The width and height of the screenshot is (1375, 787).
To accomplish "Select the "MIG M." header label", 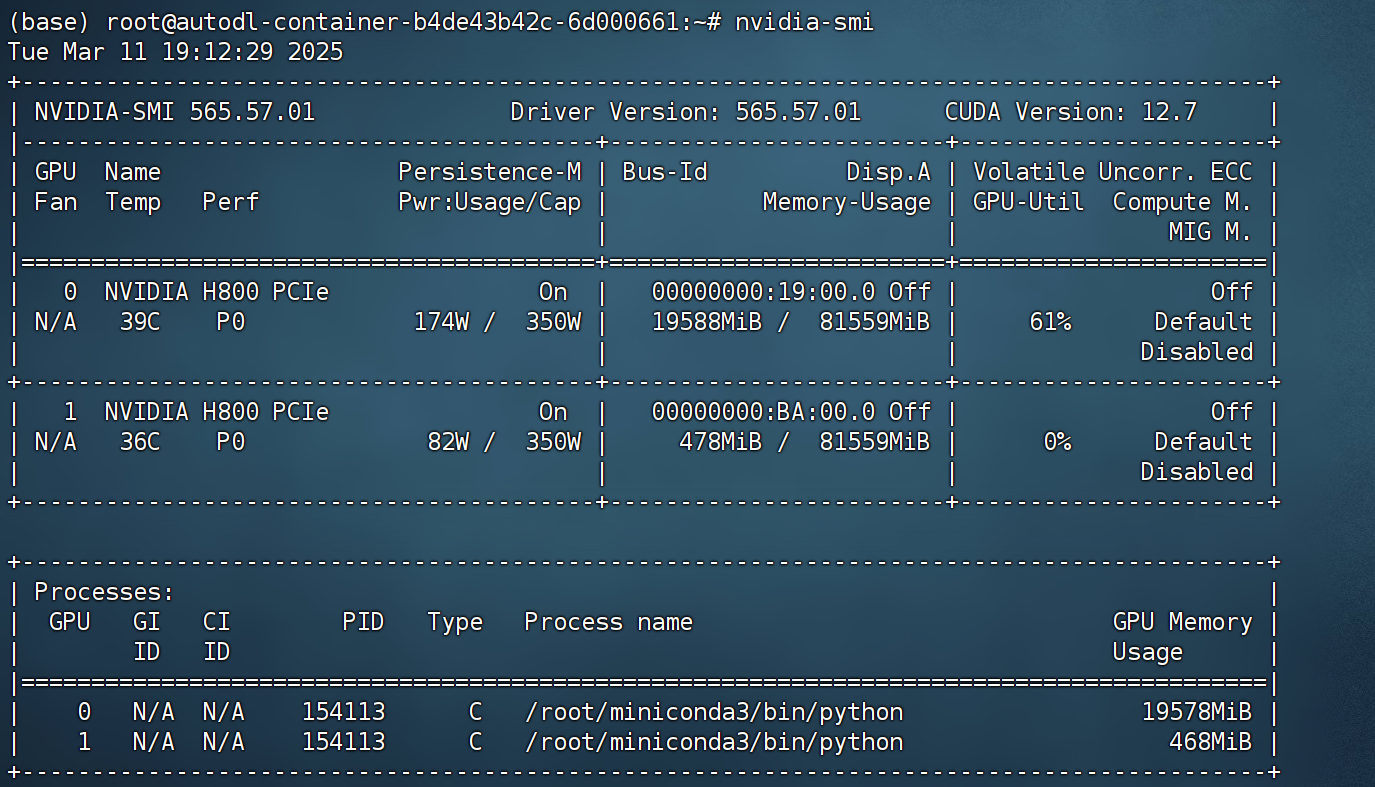I will 1211,232.
